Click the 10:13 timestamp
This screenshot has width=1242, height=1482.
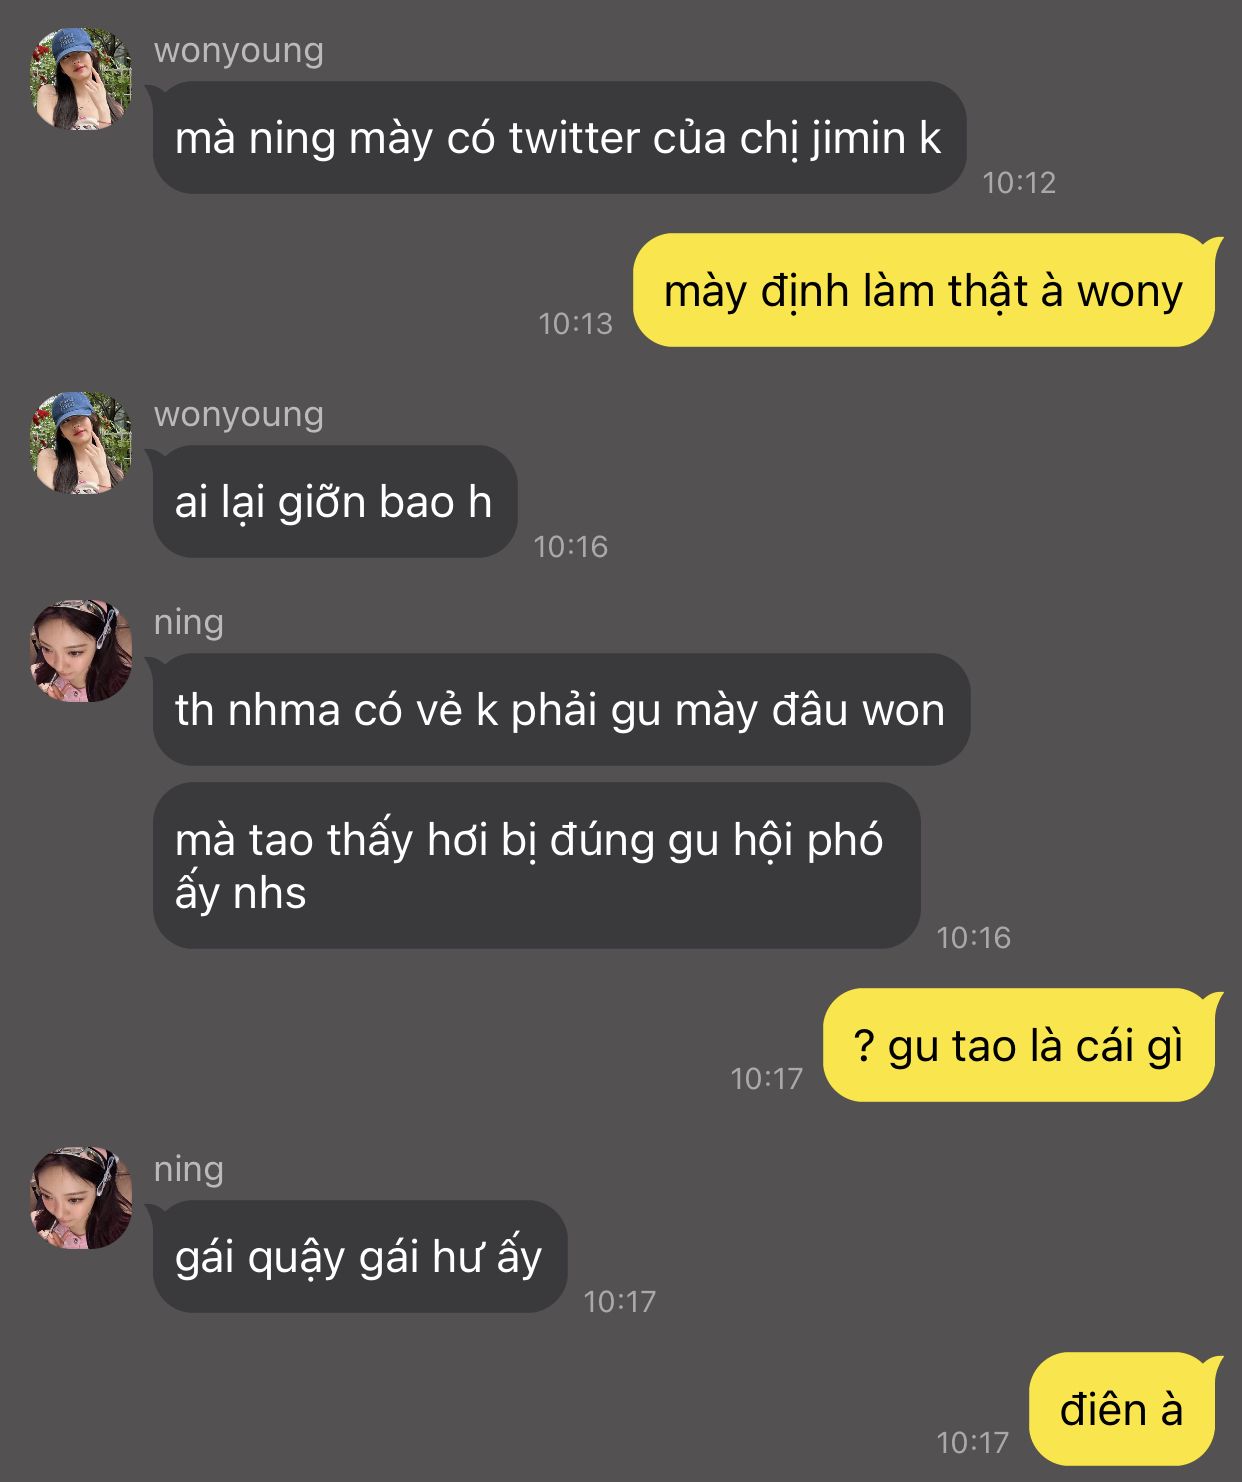click(x=575, y=323)
